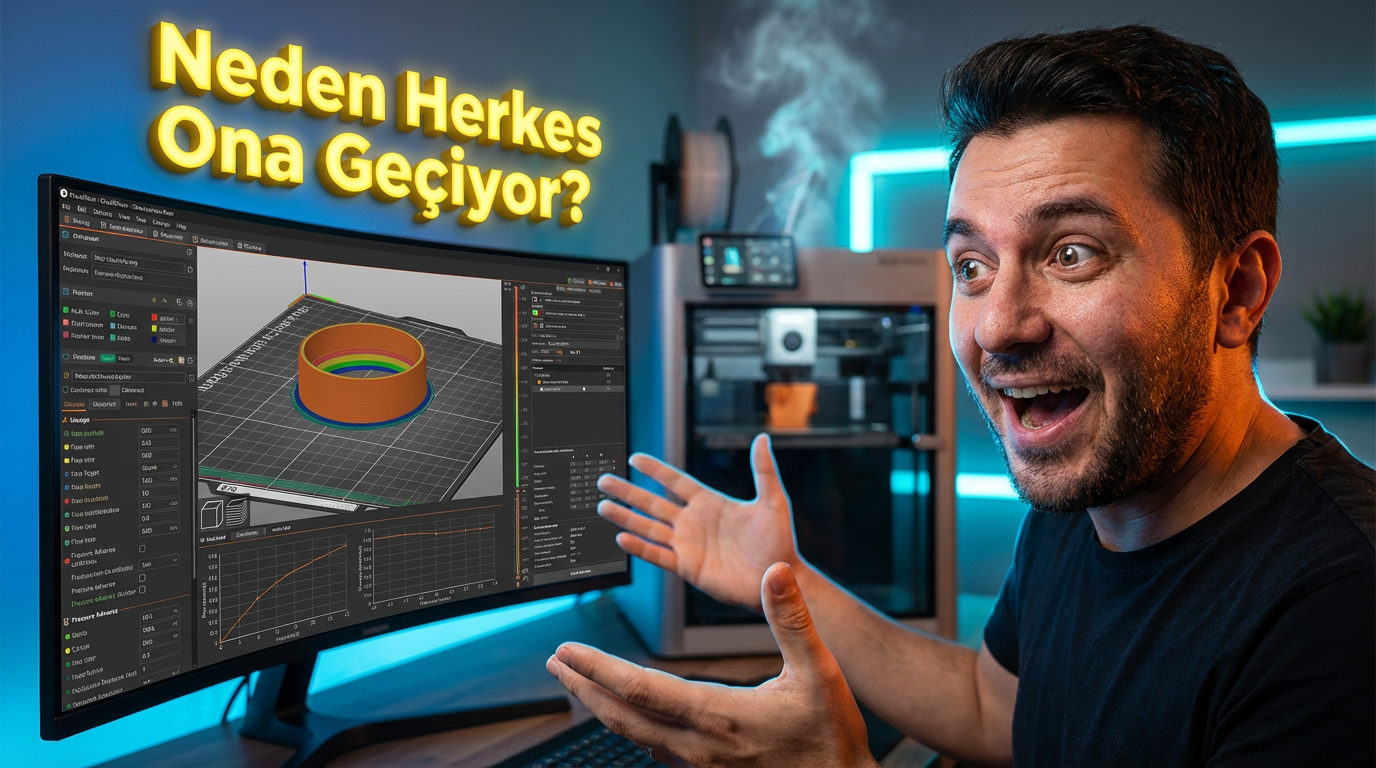Click the round app logo in the title bar
Screen dimensions: 1376x768
(64, 193)
